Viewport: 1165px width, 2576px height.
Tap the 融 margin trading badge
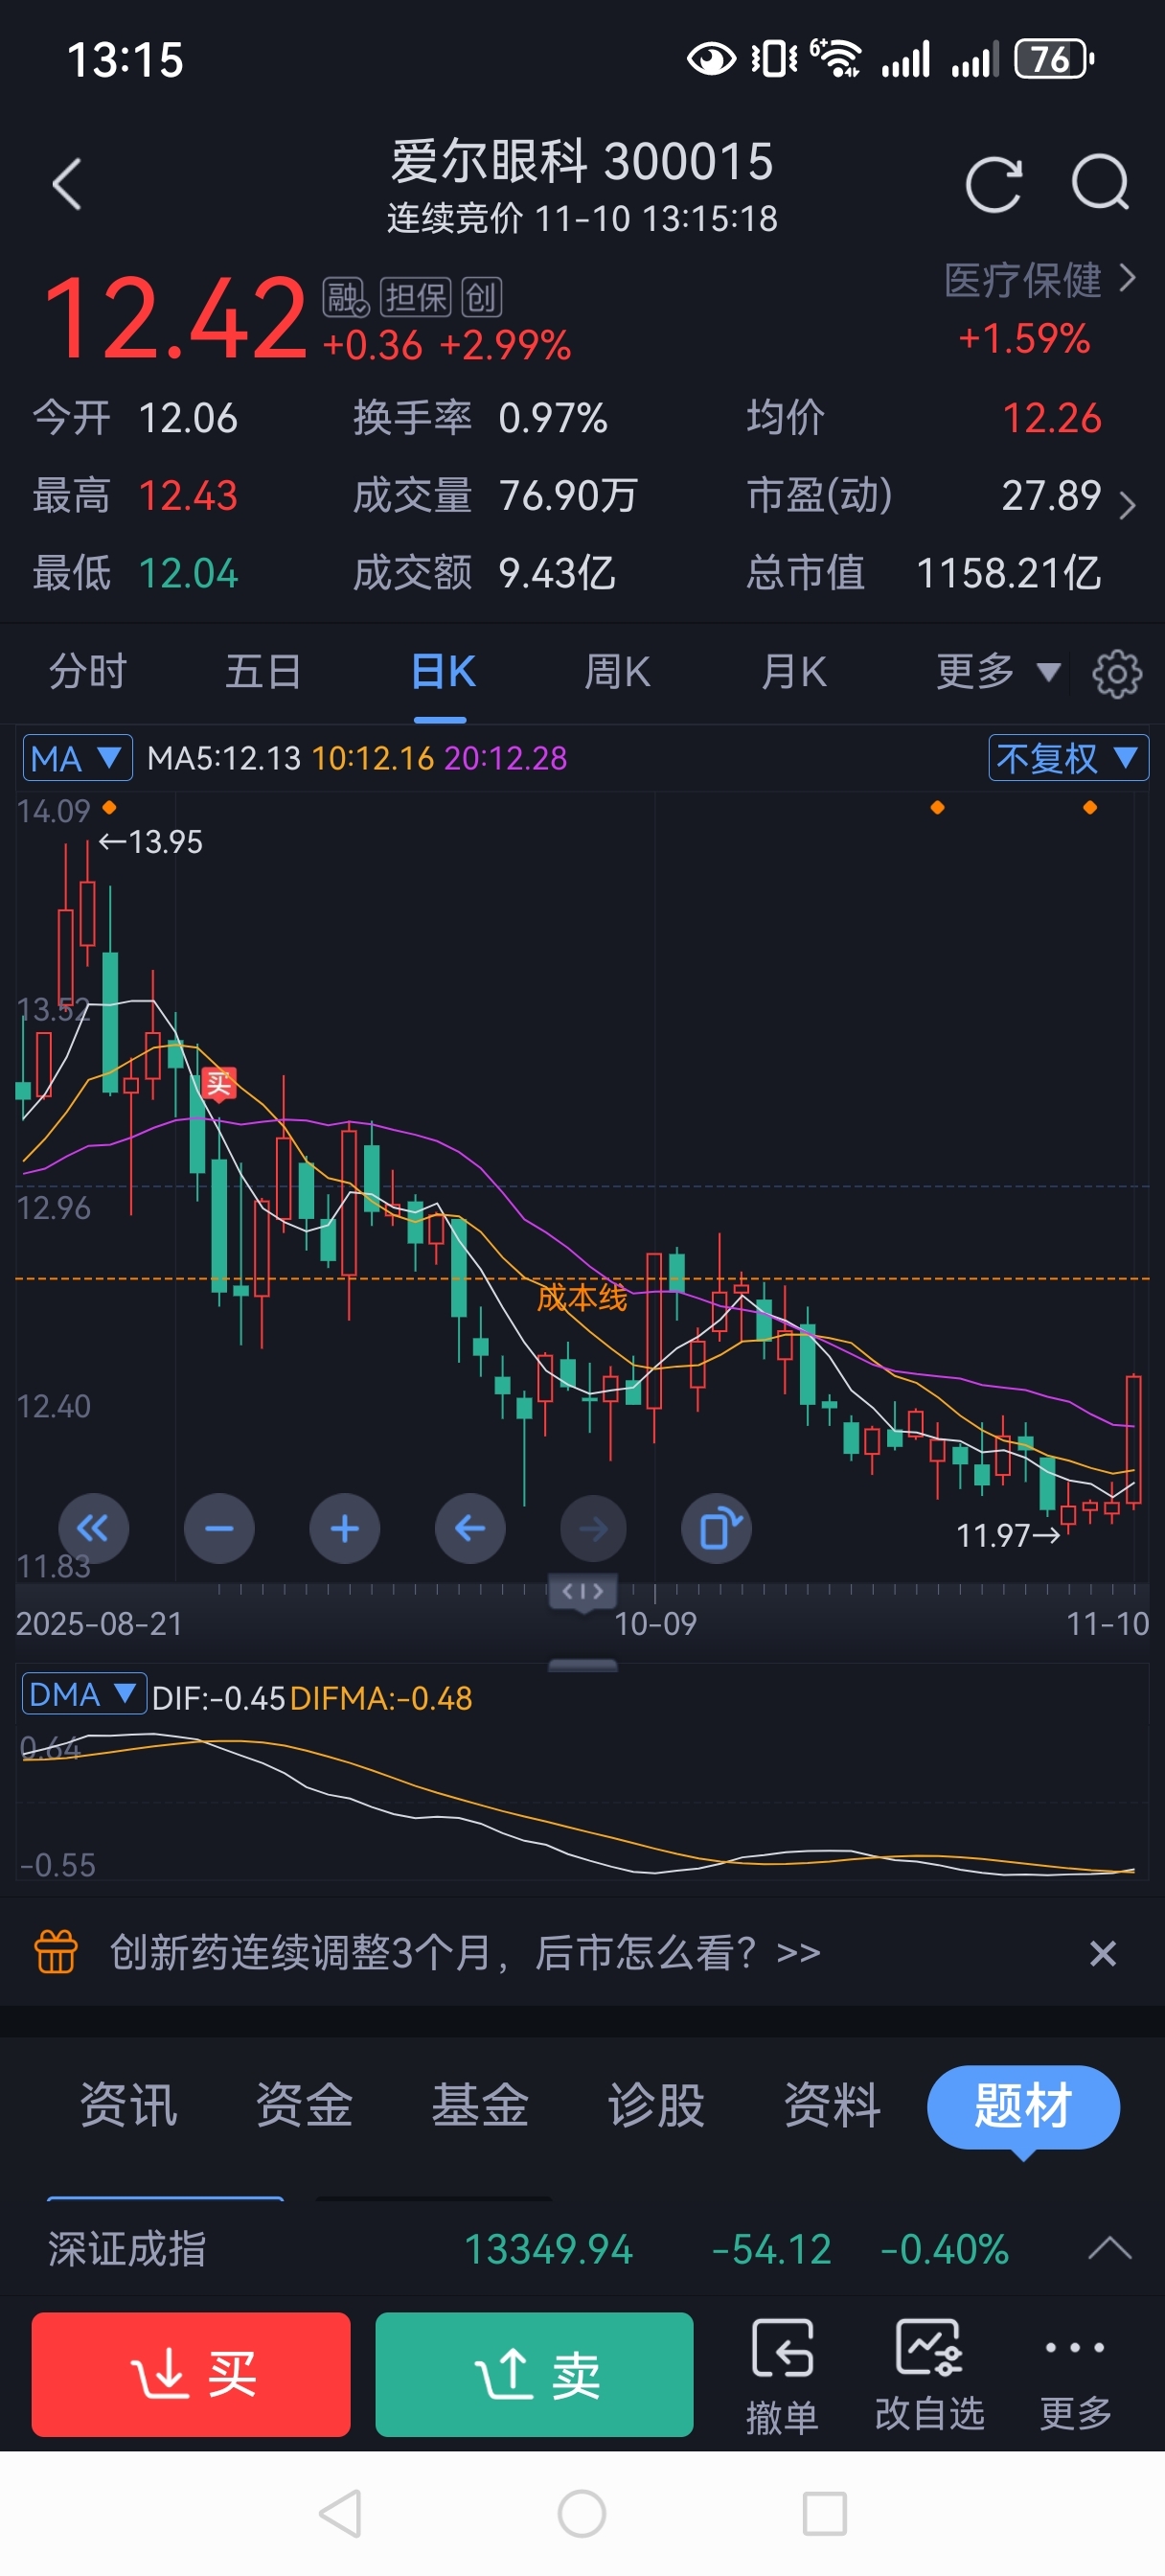pyautogui.click(x=345, y=298)
